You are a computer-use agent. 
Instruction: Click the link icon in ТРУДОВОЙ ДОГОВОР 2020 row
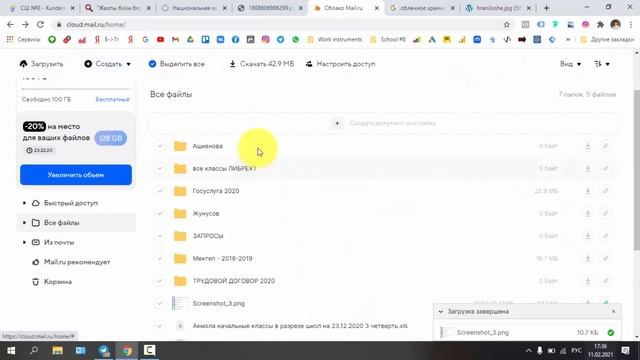(x=606, y=280)
